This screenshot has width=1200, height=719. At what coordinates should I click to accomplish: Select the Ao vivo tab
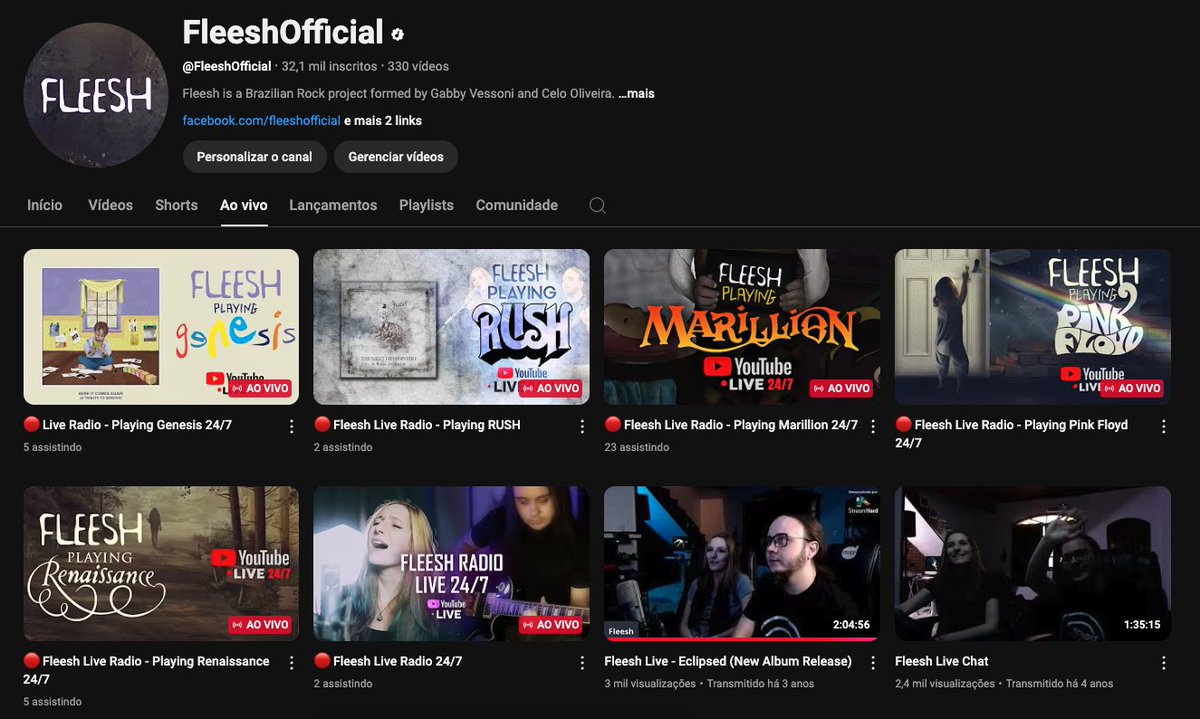click(x=244, y=205)
